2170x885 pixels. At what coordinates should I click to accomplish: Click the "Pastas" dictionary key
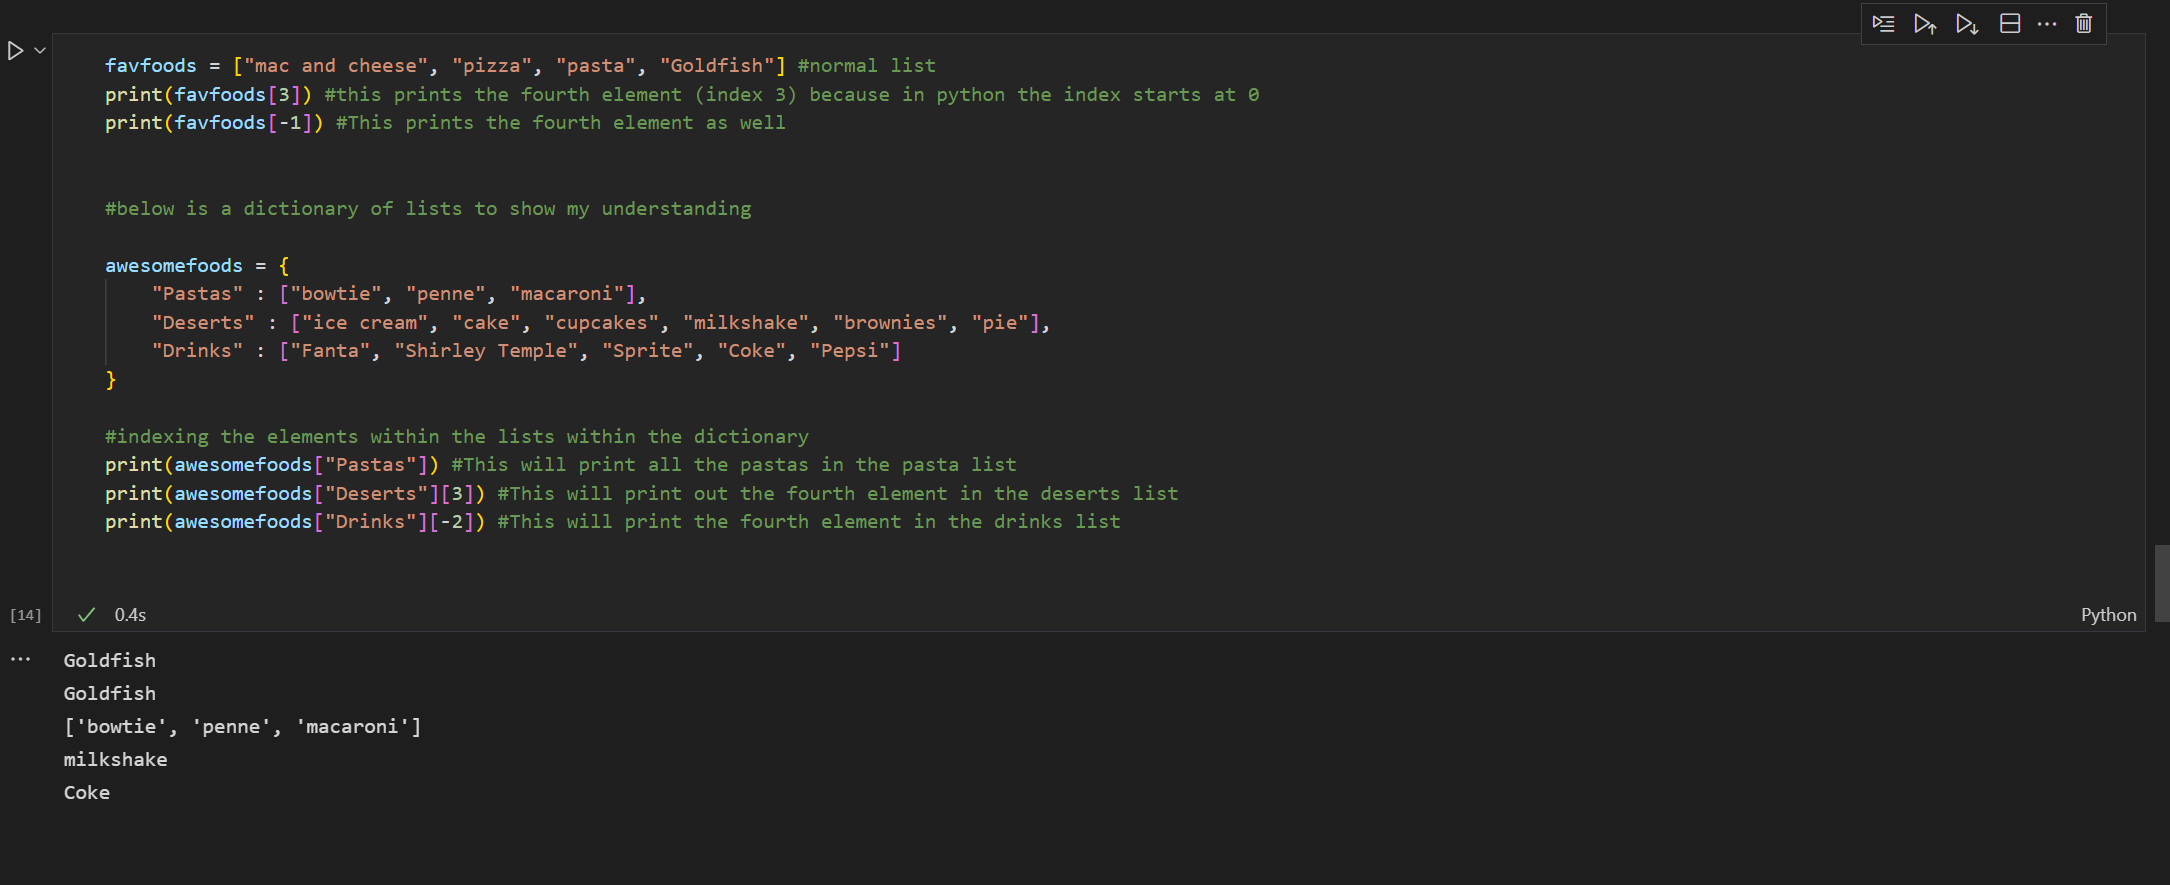(x=197, y=294)
